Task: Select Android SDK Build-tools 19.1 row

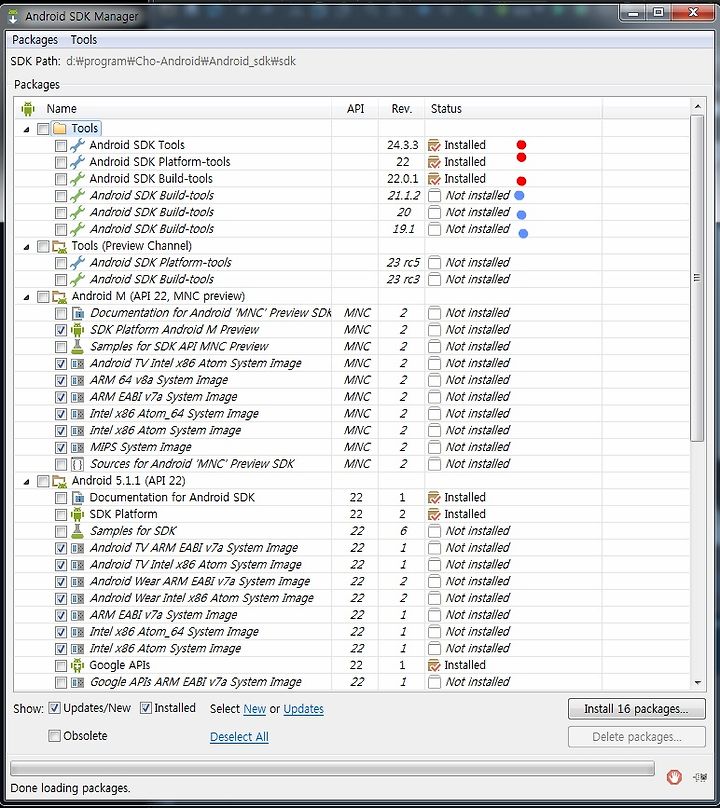Action: click(x=352, y=229)
